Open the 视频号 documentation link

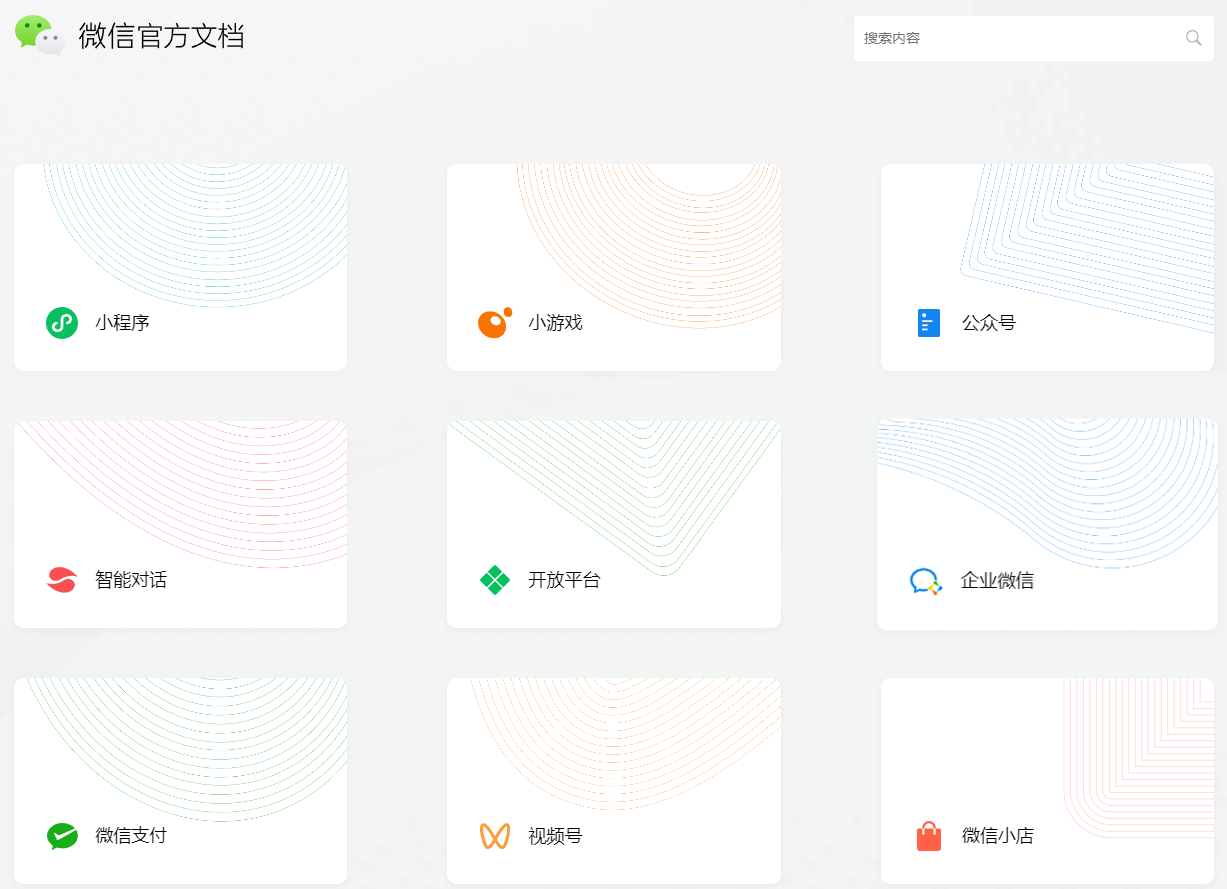[x=556, y=836]
